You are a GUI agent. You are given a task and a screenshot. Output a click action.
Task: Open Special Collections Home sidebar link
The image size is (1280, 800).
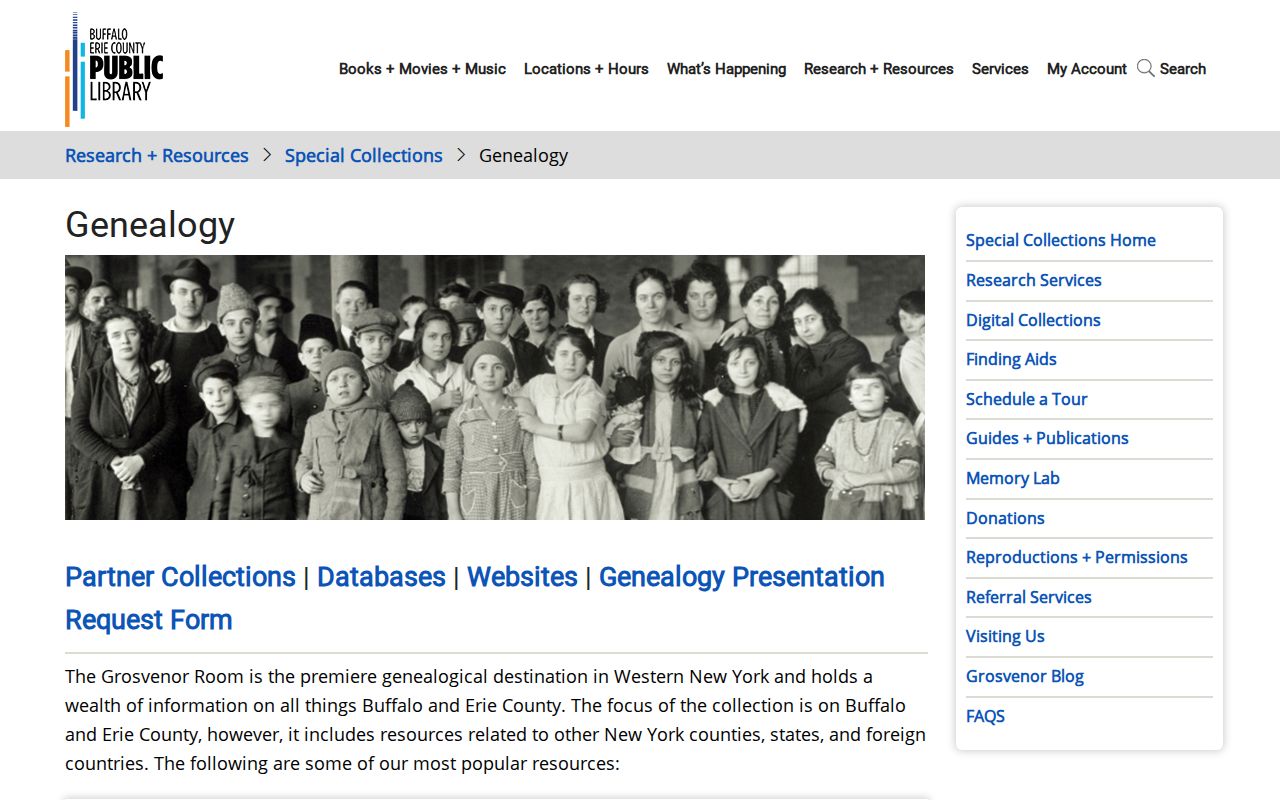1061,240
